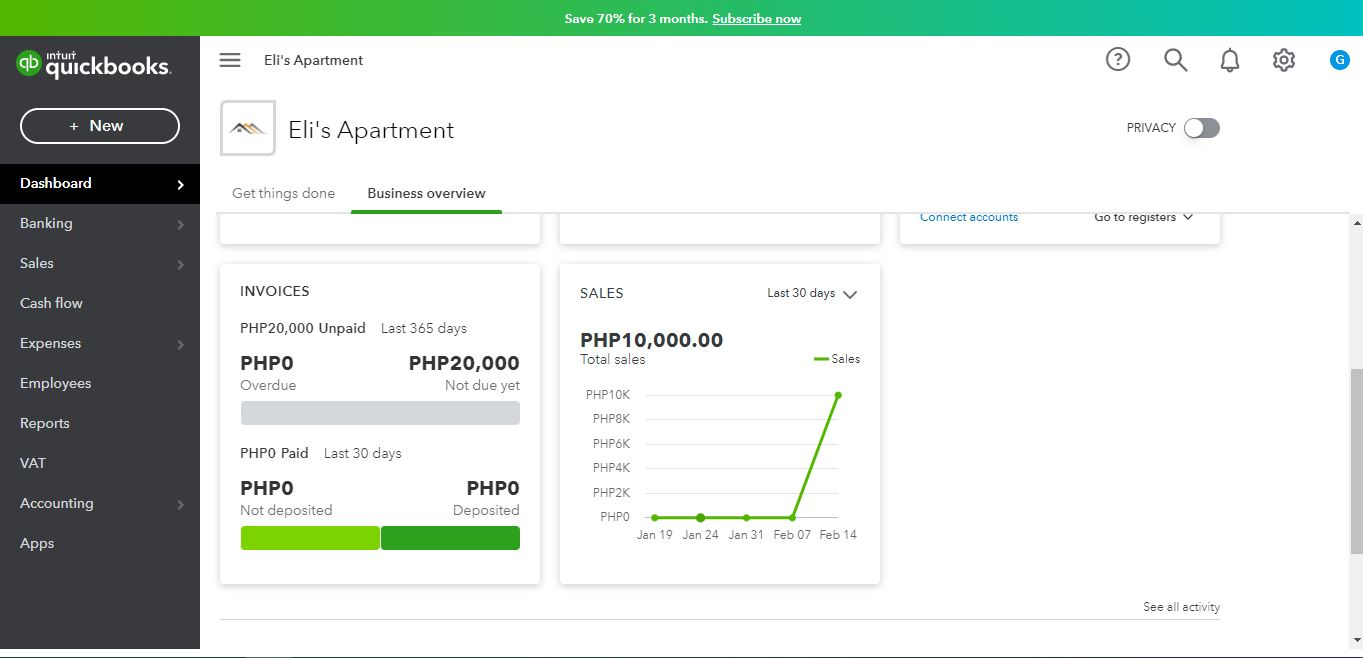Click the dark green Deposited bar
1363x658 pixels.
click(450, 538)
